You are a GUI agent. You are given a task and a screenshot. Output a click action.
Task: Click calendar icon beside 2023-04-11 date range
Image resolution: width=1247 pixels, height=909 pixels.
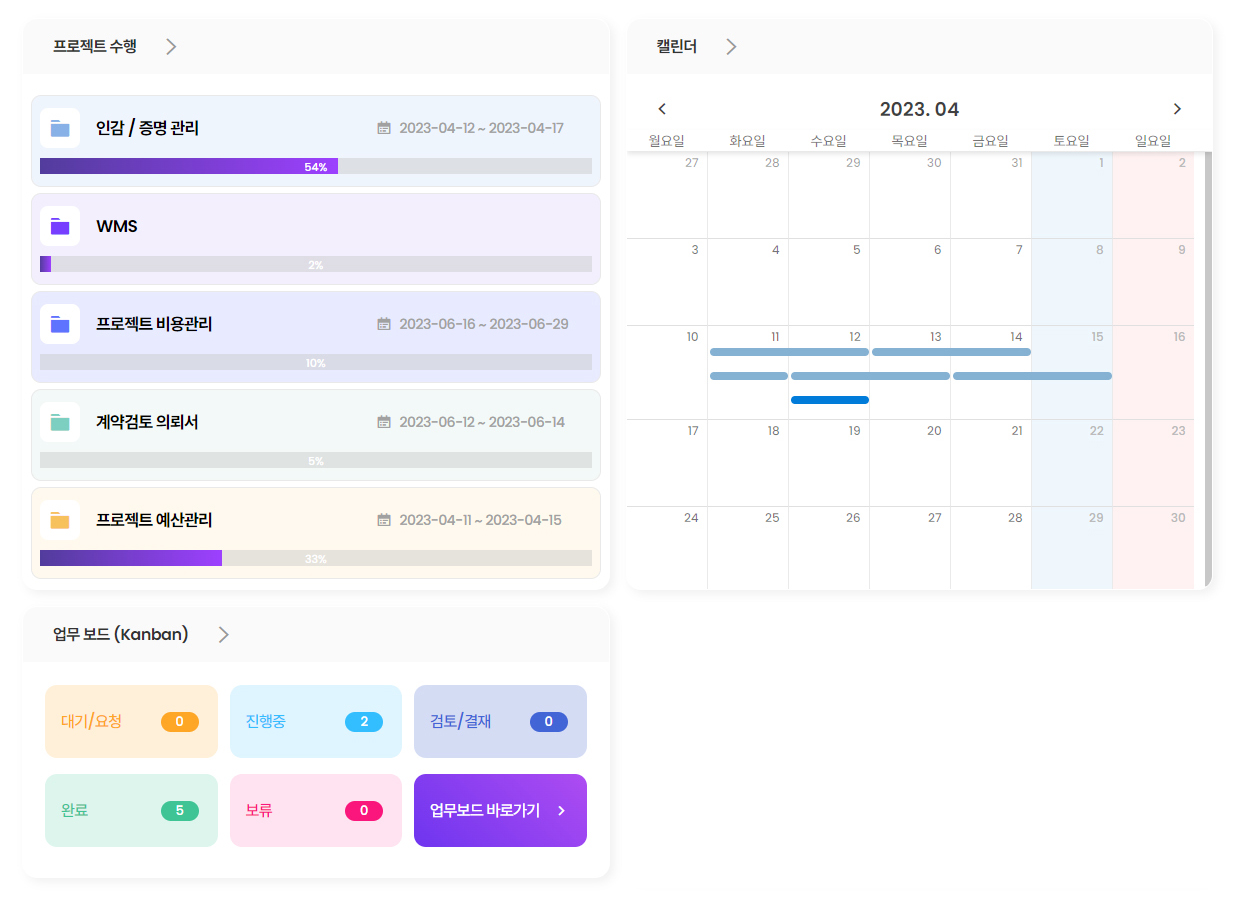384,520
